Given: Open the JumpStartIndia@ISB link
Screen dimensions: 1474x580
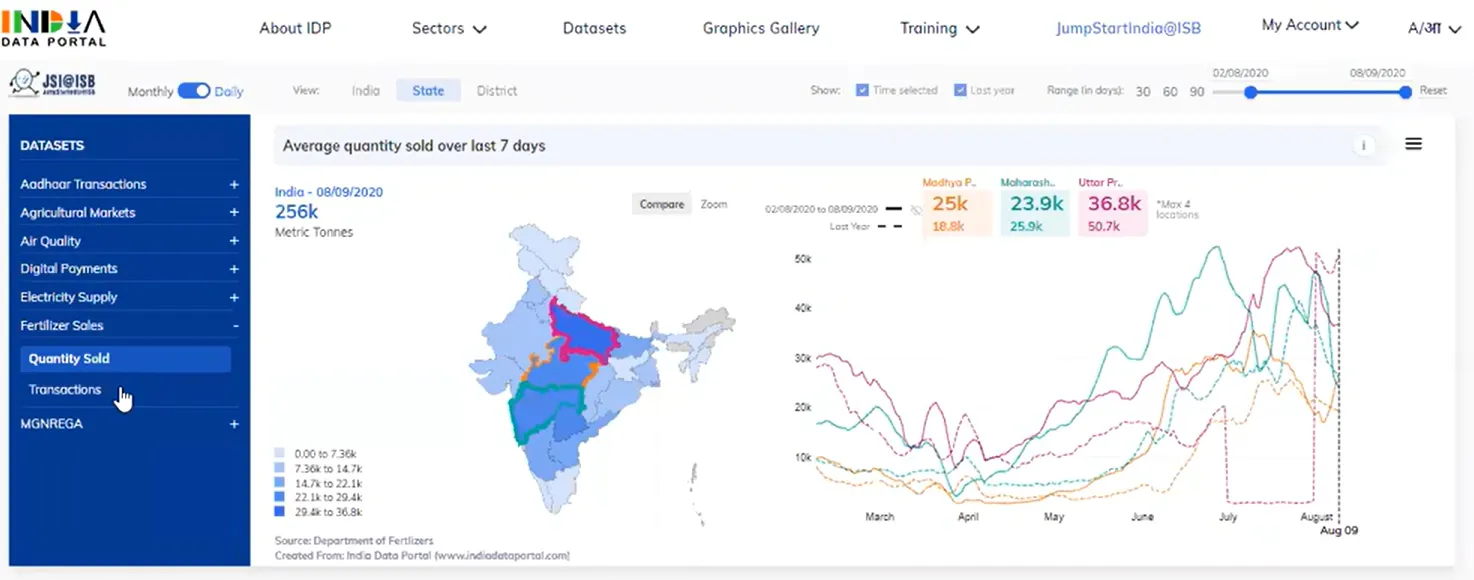Looking at the screenshot, I should click(1128, 28).
